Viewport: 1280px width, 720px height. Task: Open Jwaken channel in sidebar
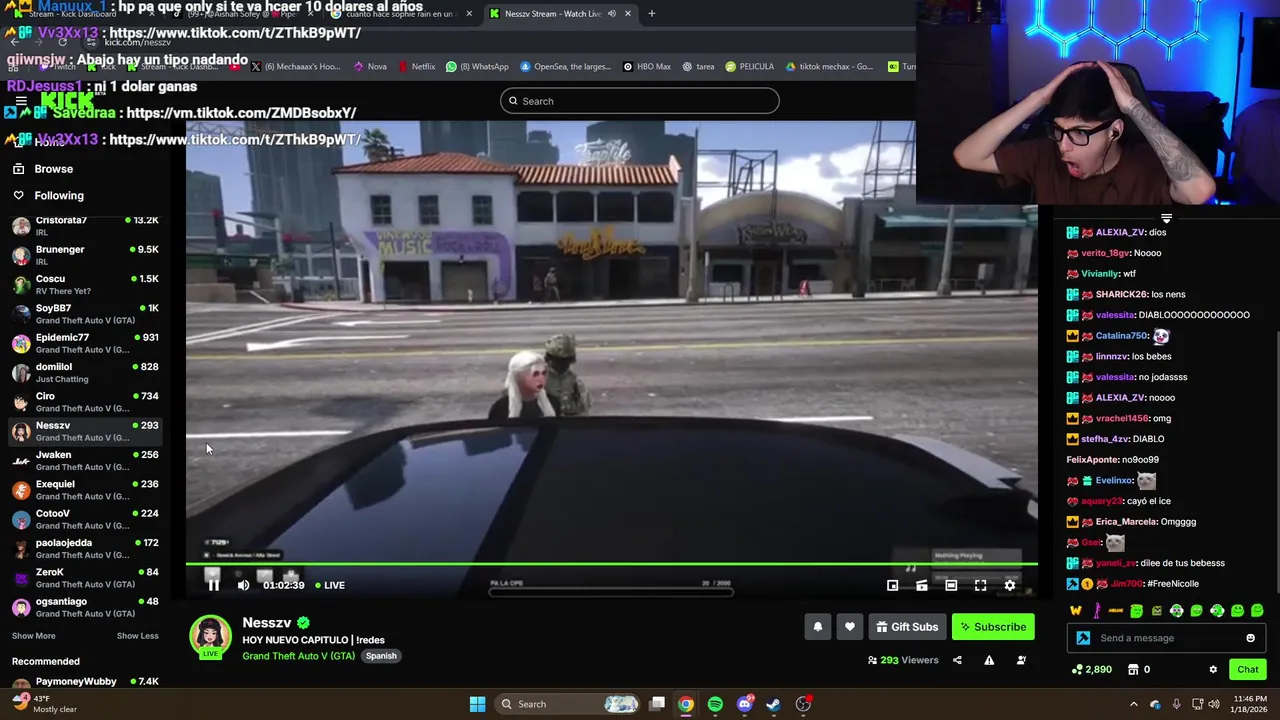(85, 461)
